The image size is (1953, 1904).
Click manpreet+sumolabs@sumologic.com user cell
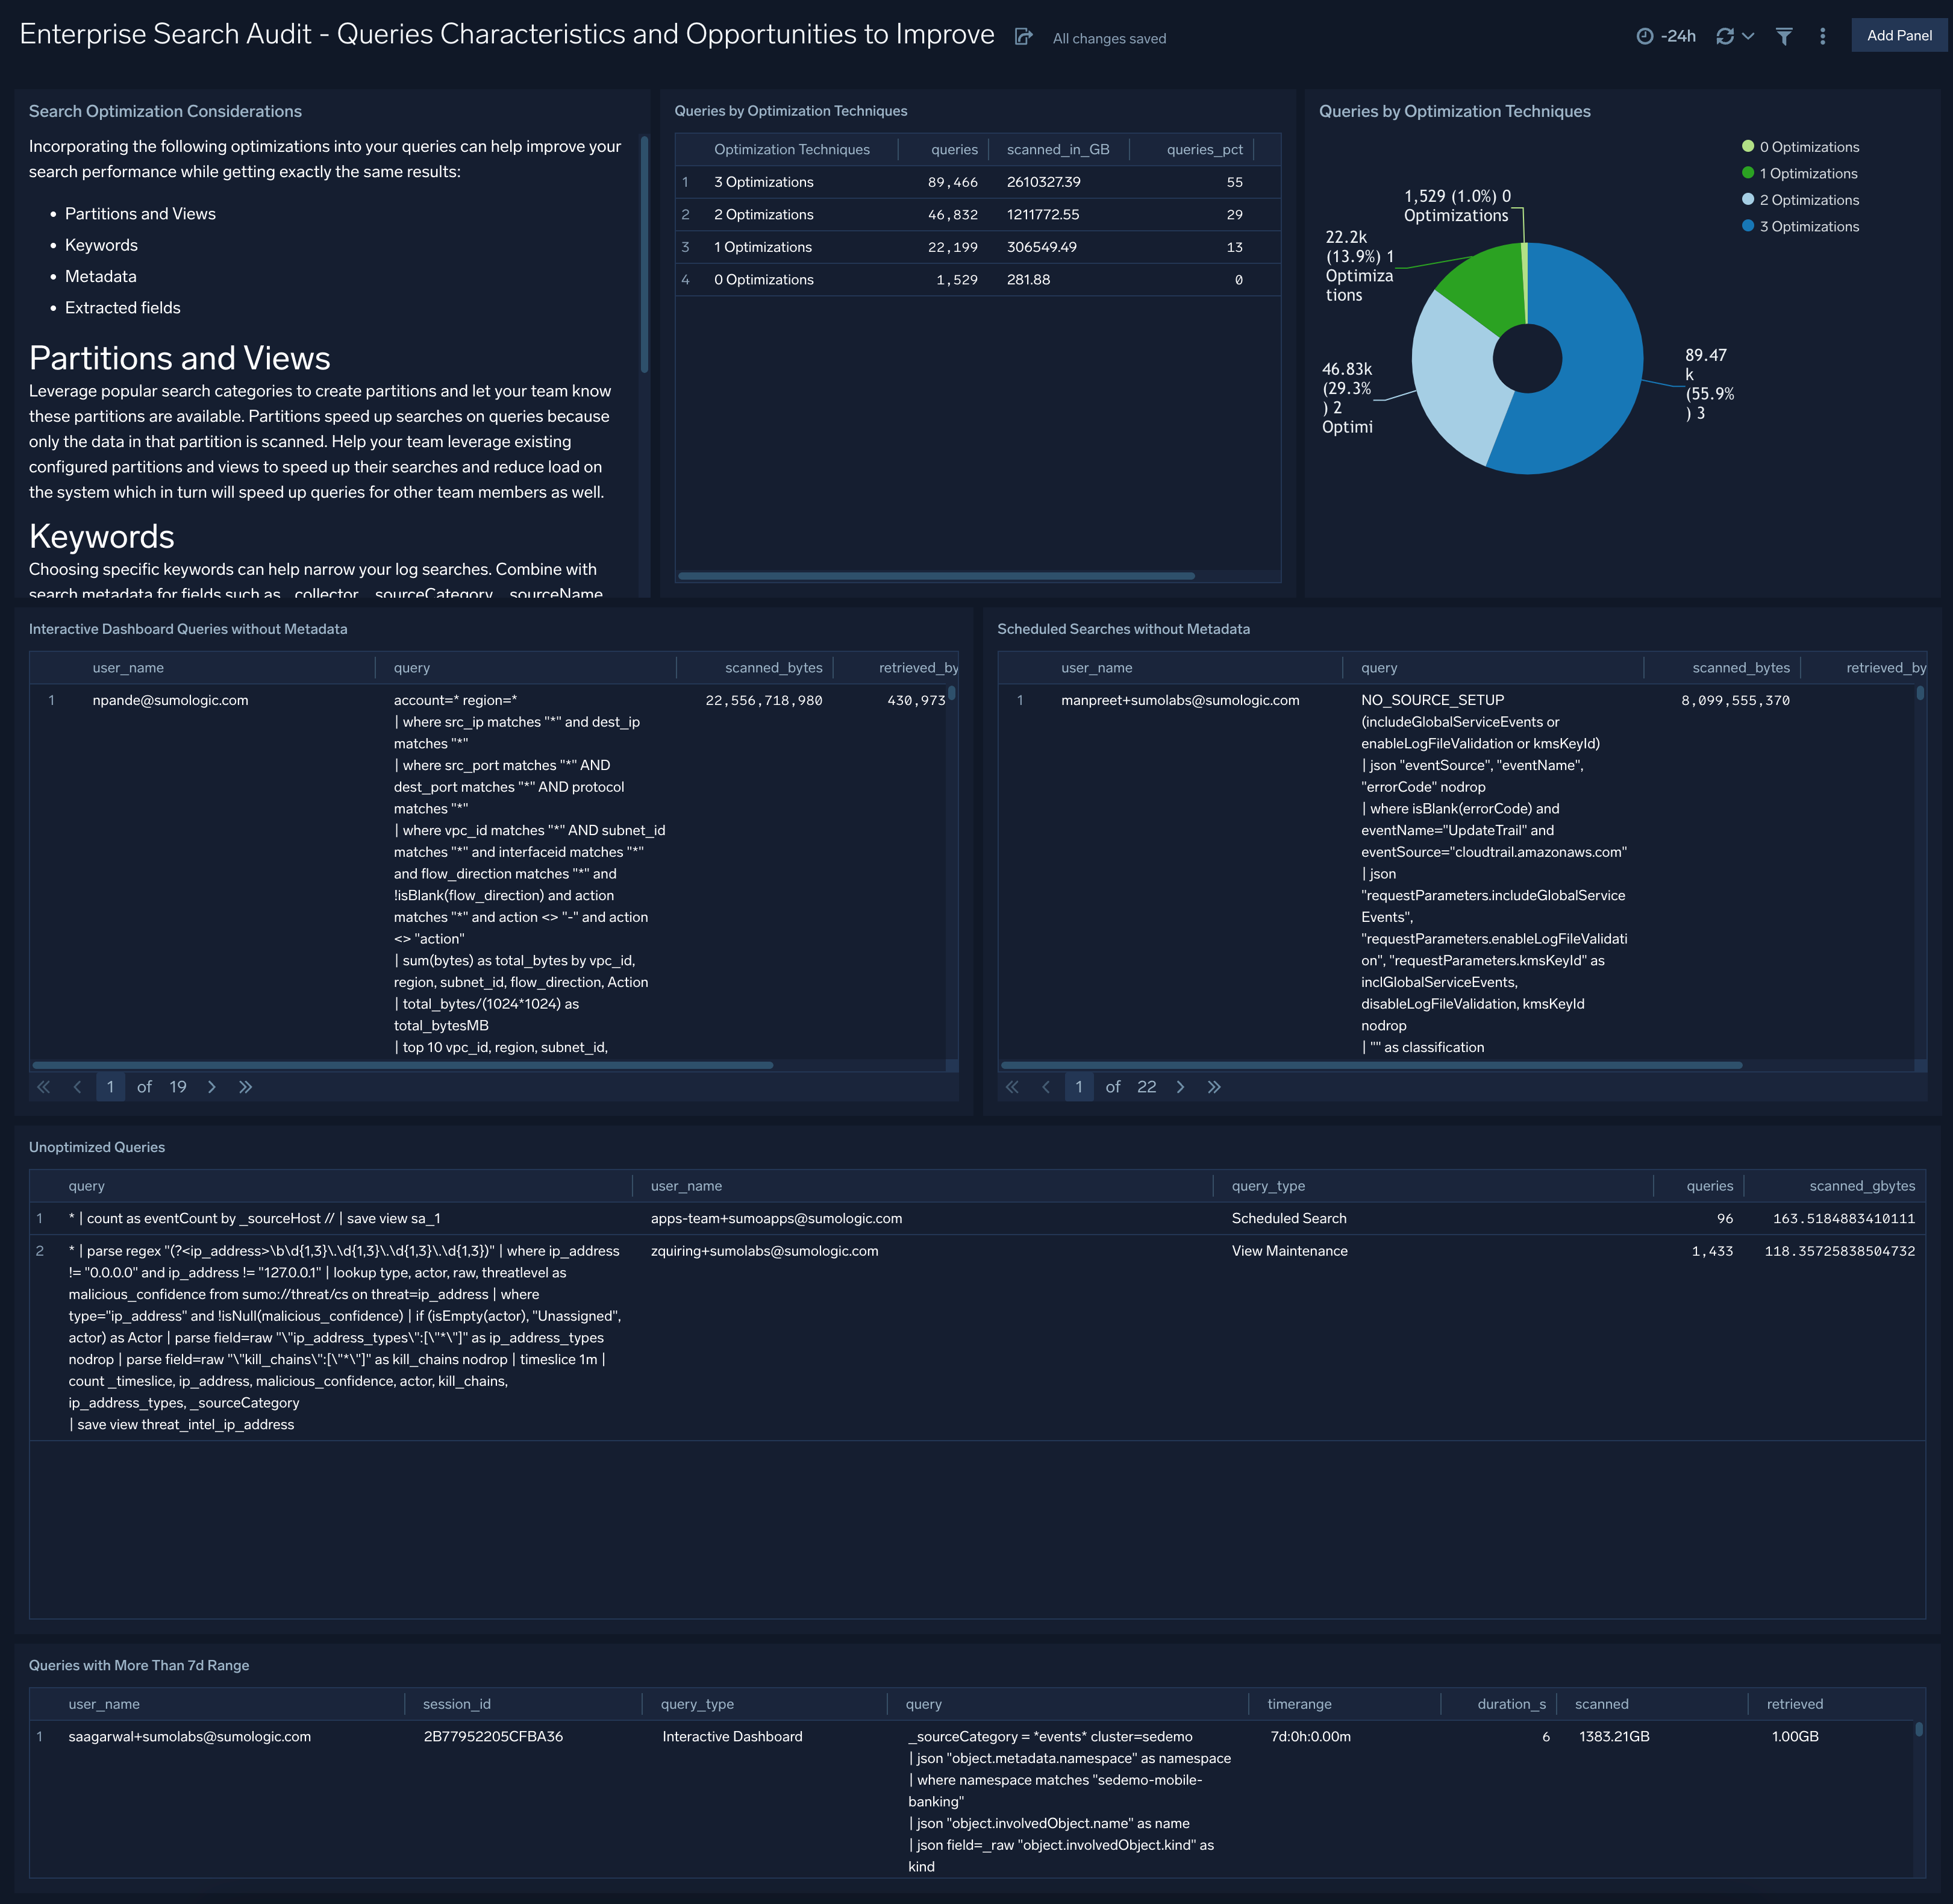[1180, 701]
